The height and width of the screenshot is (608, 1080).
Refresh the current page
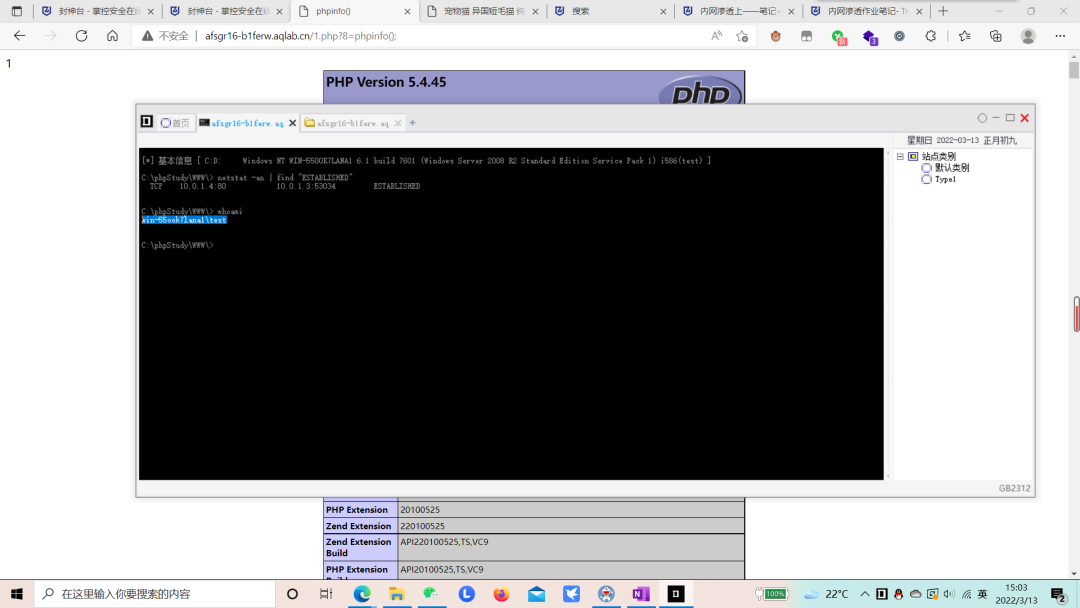pyautogui.click(x=81, y=36)
